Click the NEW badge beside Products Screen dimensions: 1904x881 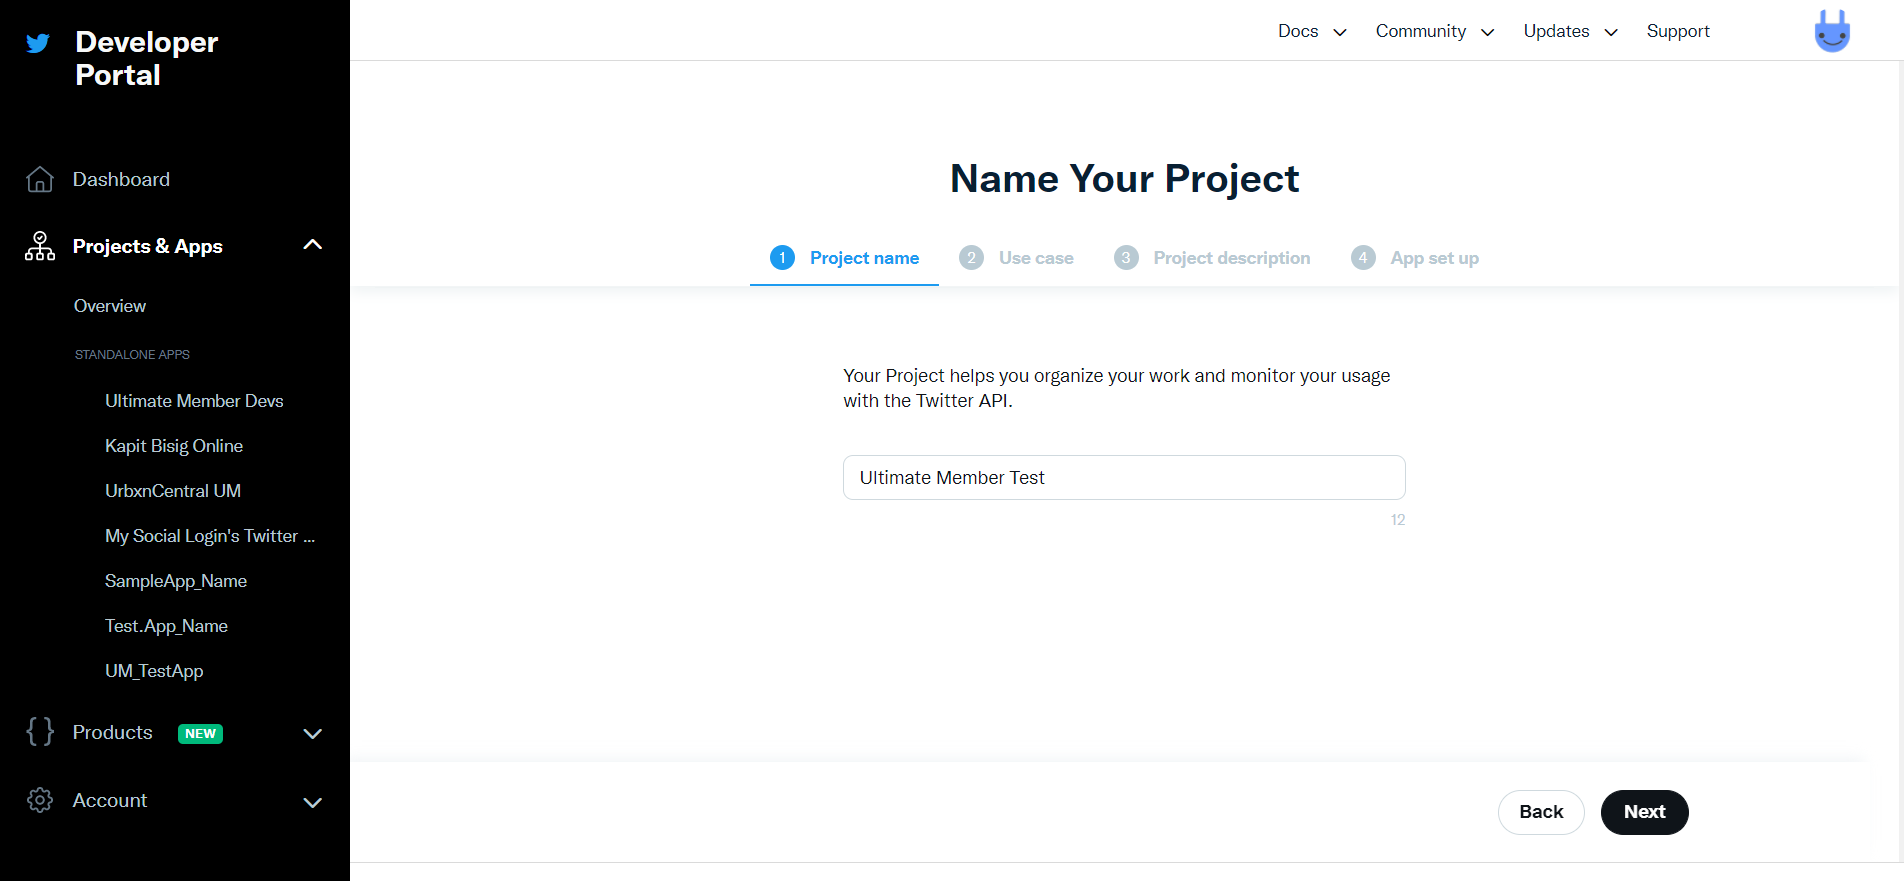tap(200, 733)
